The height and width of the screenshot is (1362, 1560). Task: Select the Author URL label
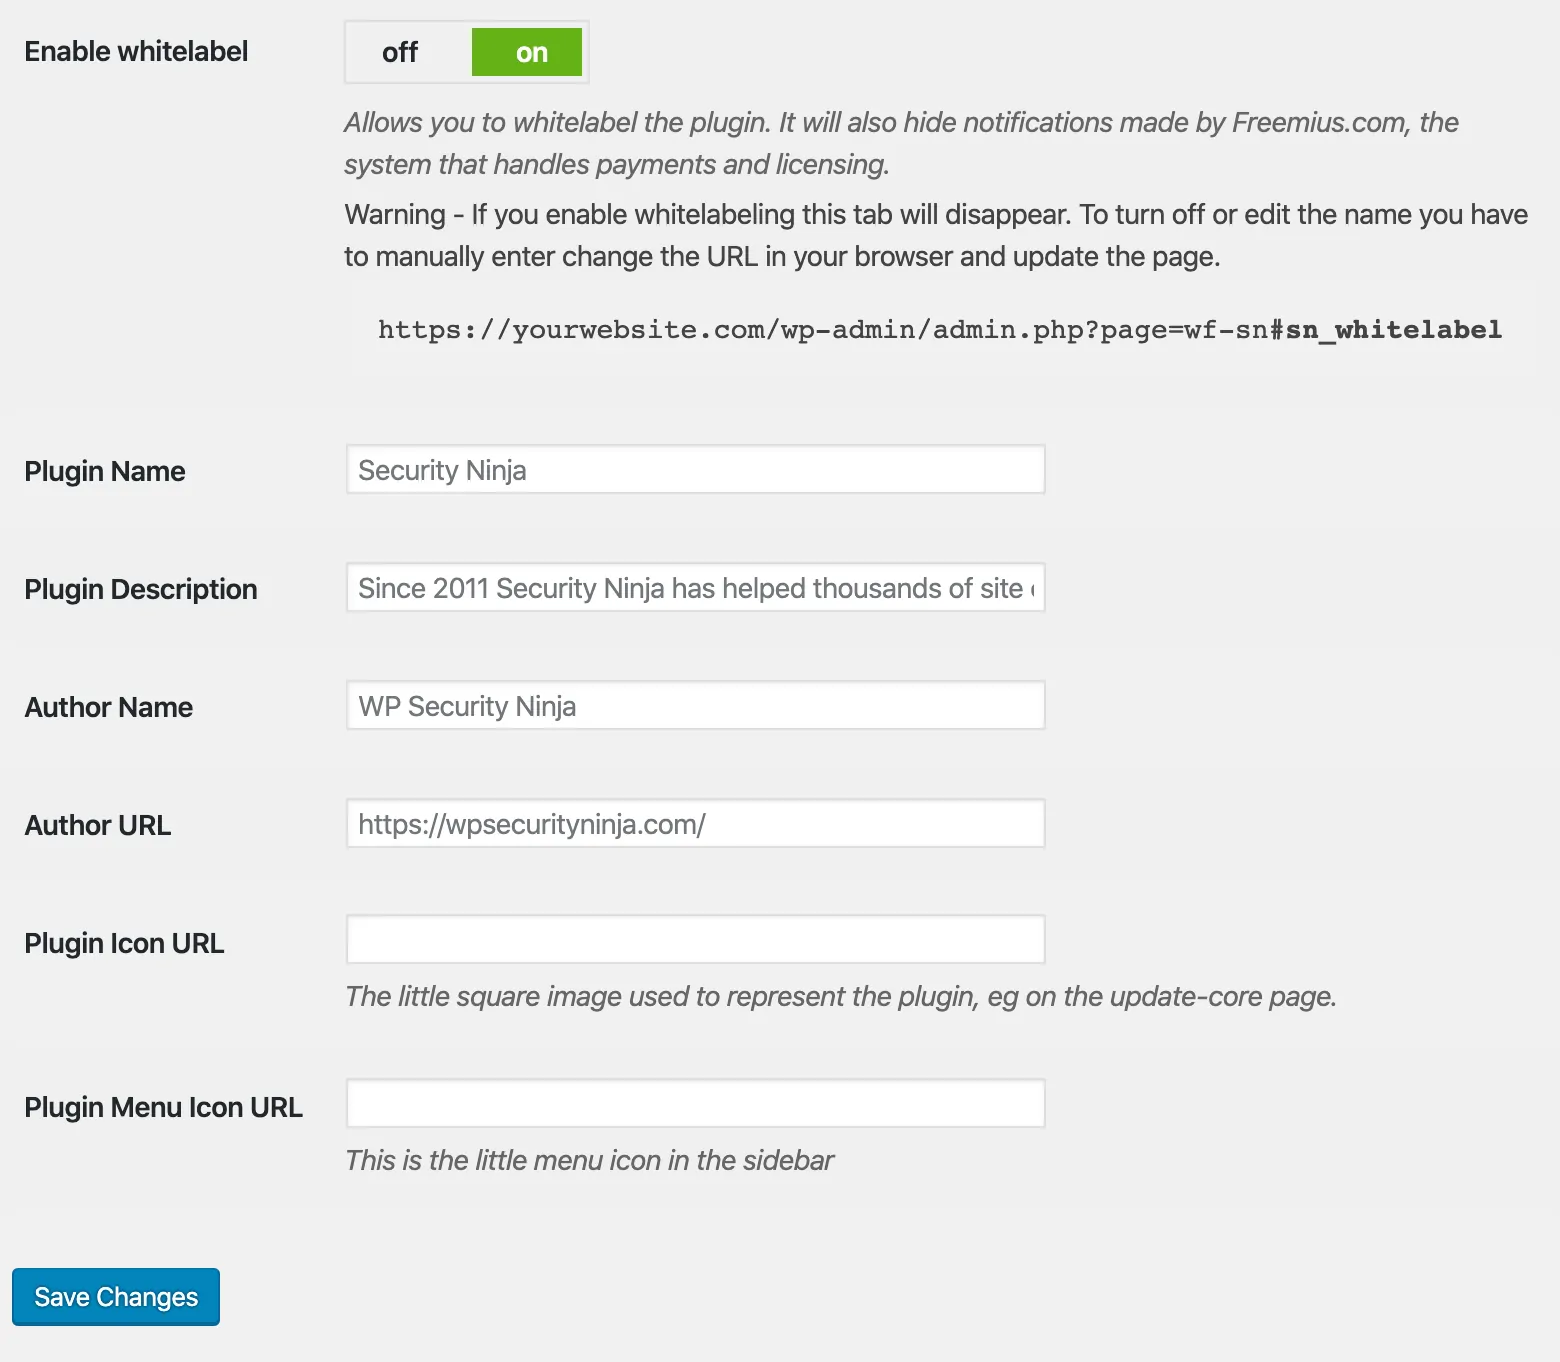coord(98,825)
